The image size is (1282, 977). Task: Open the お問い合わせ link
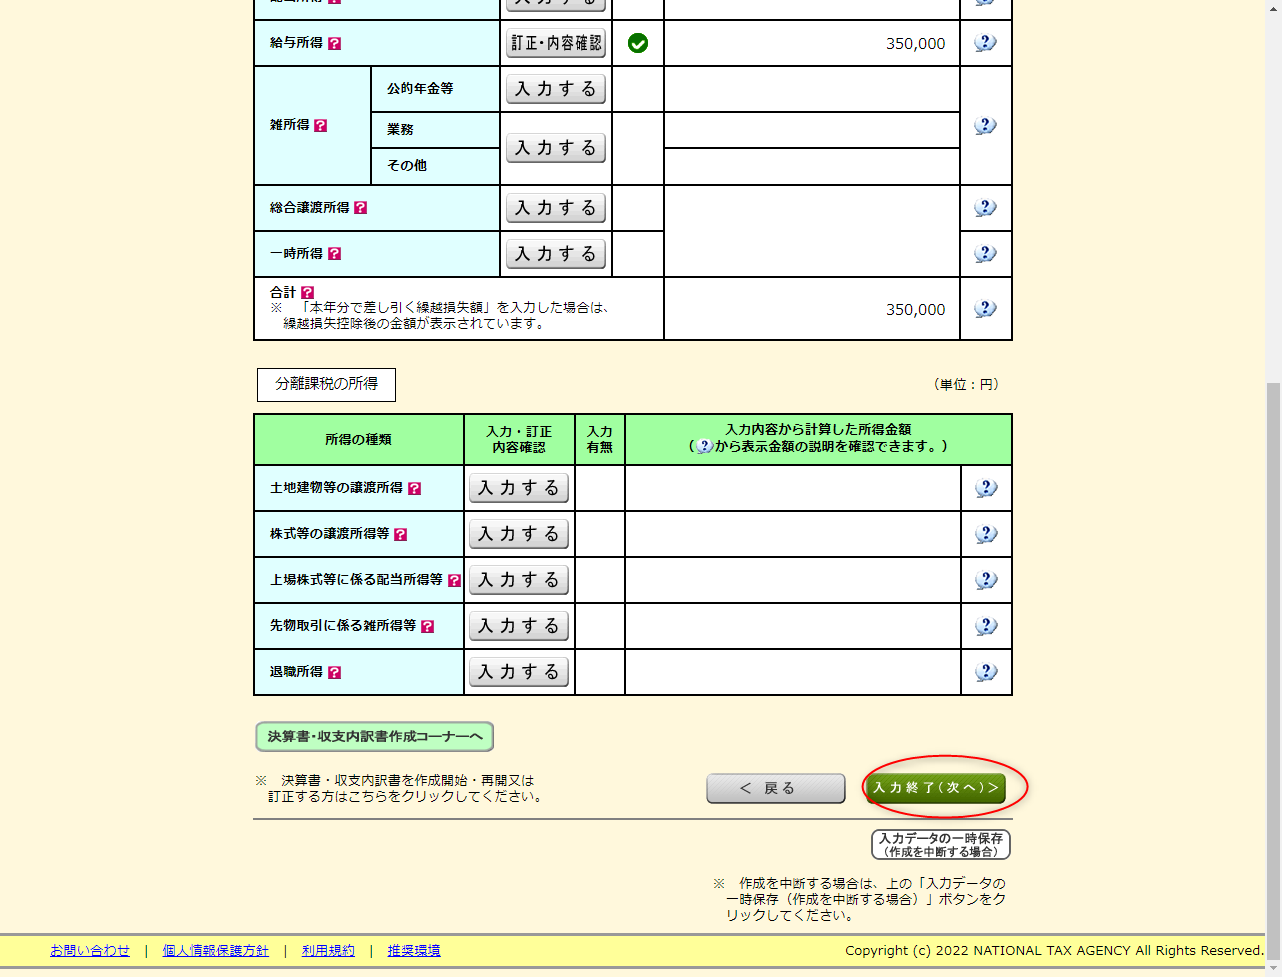90,951
